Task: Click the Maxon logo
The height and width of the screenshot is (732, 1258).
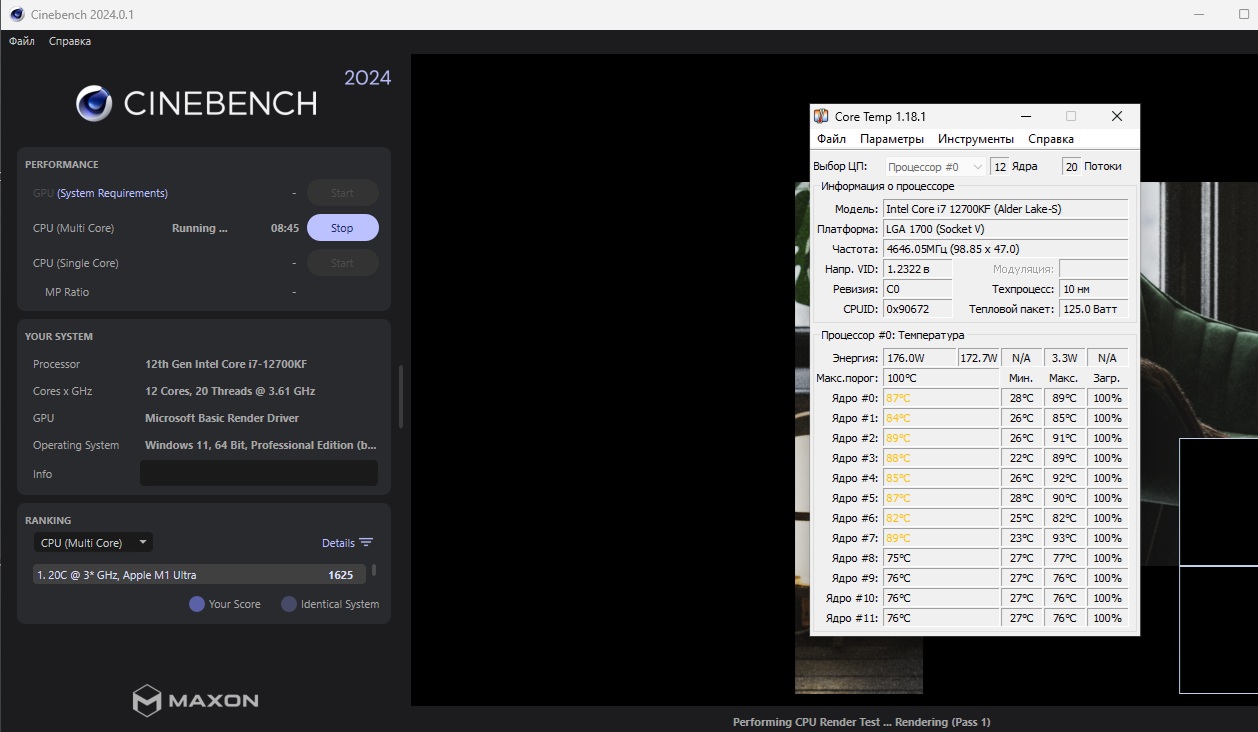Action: [195, 700]
